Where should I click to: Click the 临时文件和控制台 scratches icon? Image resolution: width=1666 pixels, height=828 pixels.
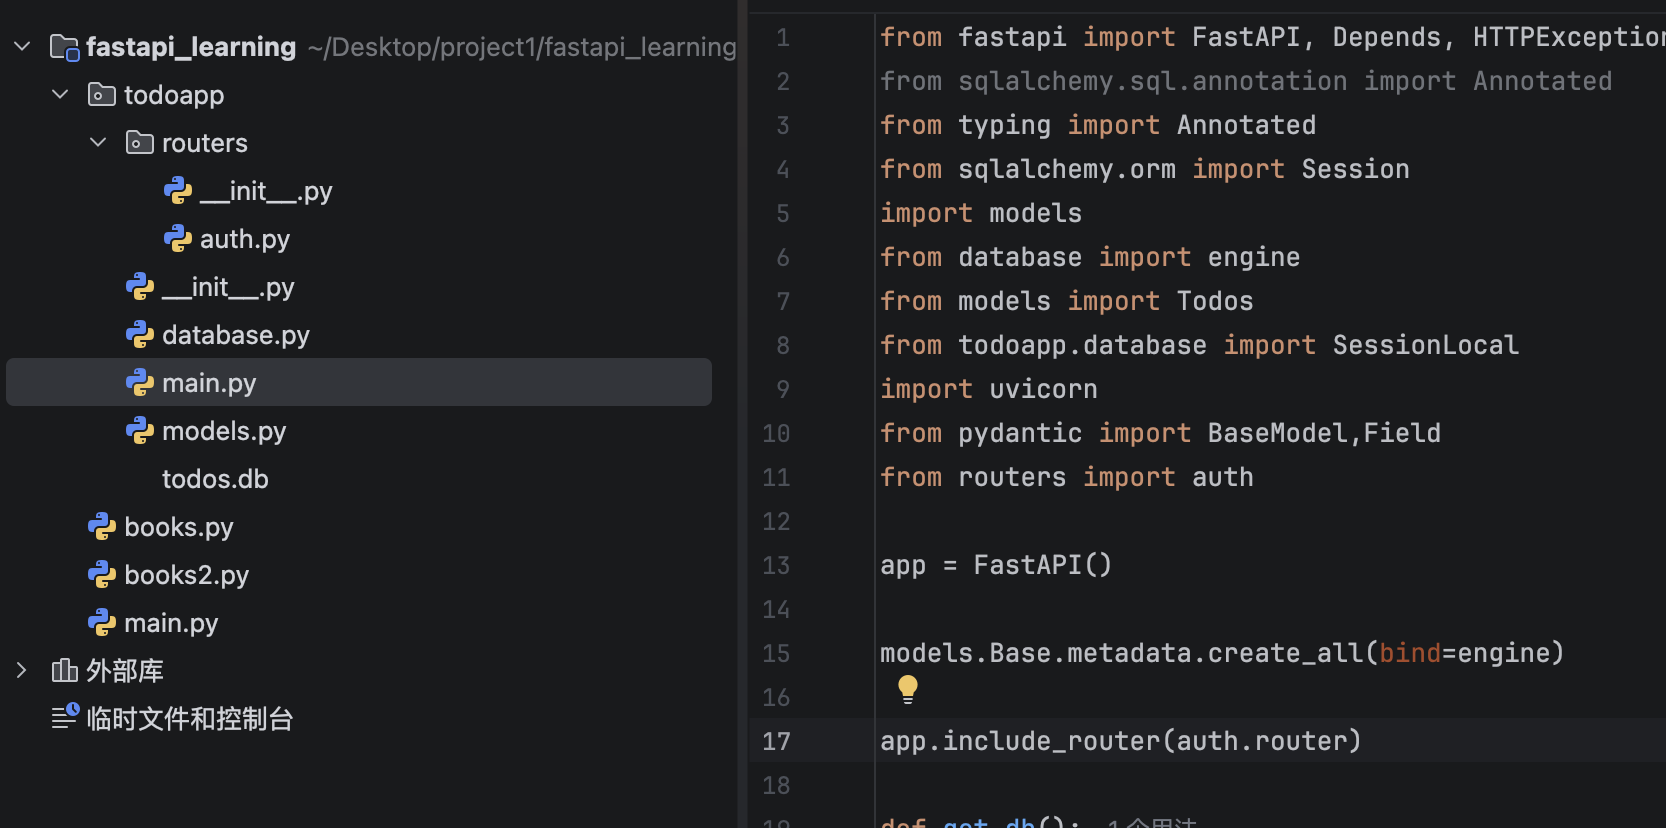tap(65, 717)
